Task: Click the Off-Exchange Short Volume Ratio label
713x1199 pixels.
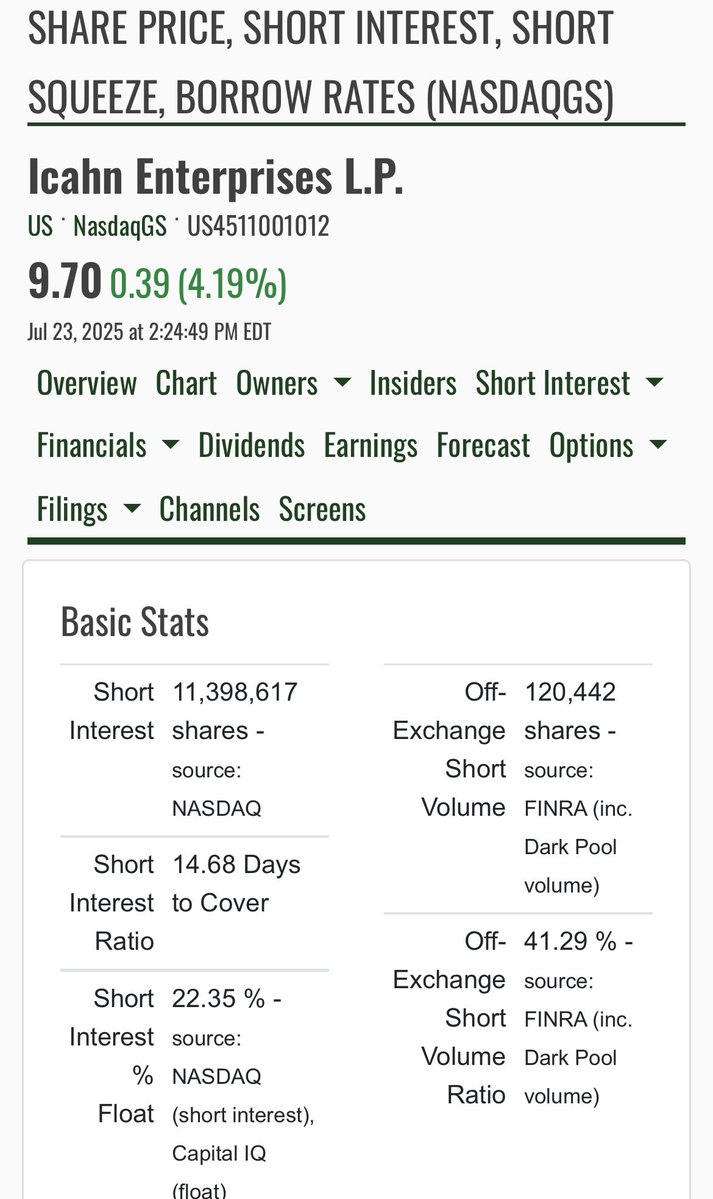Action: click(449, 1018)
